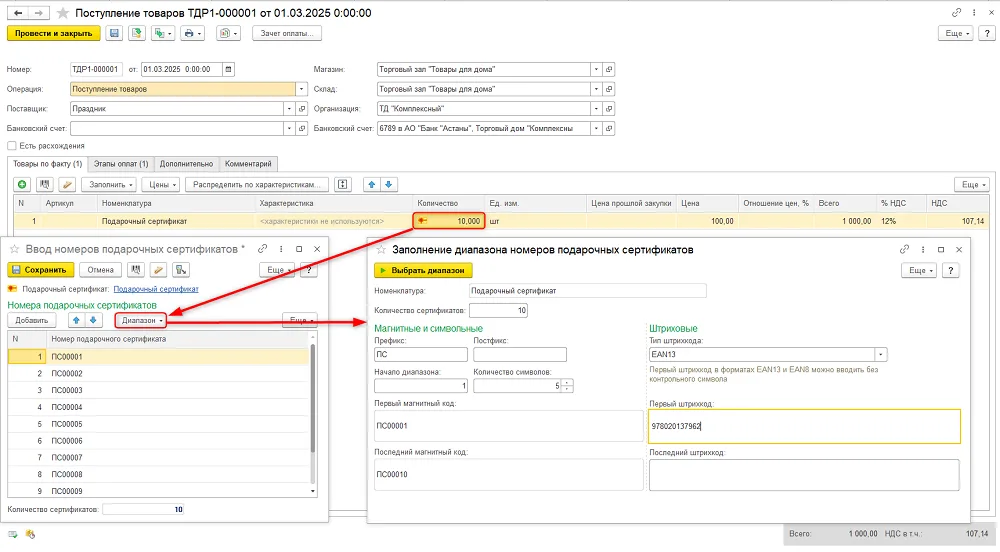This screenshot has width=1000, height=552.
Task: Move goods row down with blue arrow
Action: click(x=388, y=184)
